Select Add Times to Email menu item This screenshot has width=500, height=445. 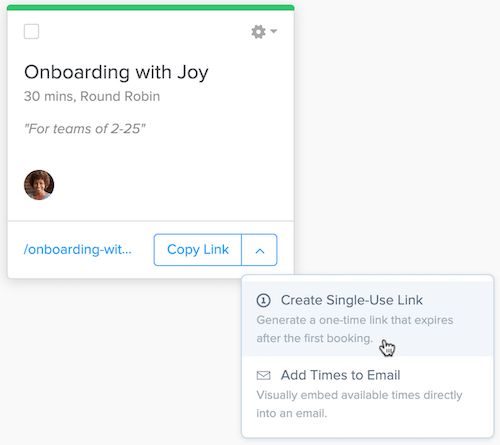tap(367, 394)
